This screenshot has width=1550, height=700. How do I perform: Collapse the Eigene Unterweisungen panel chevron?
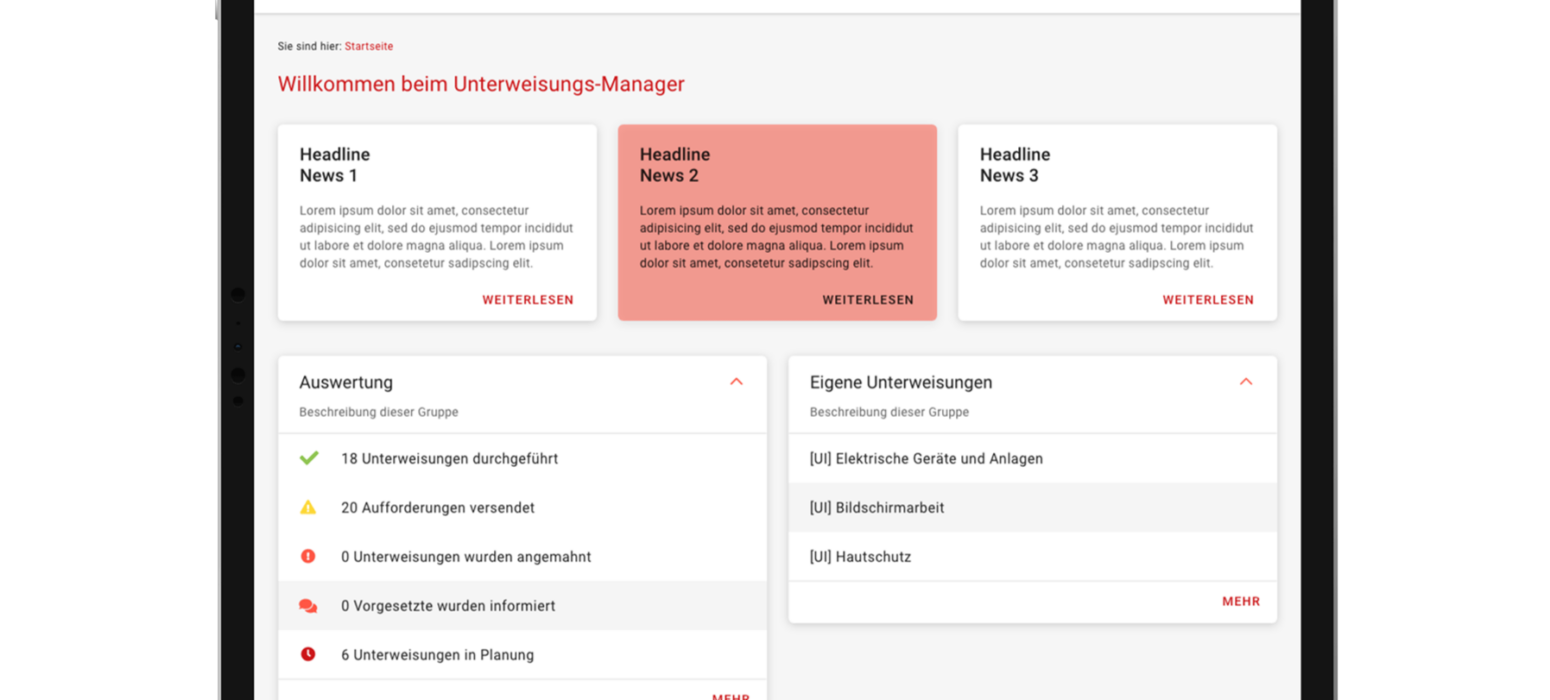[1246, 381]
